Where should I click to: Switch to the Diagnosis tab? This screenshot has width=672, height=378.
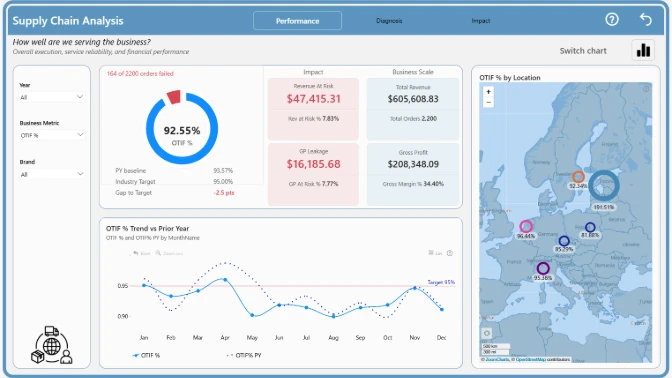tap(389, 21)
